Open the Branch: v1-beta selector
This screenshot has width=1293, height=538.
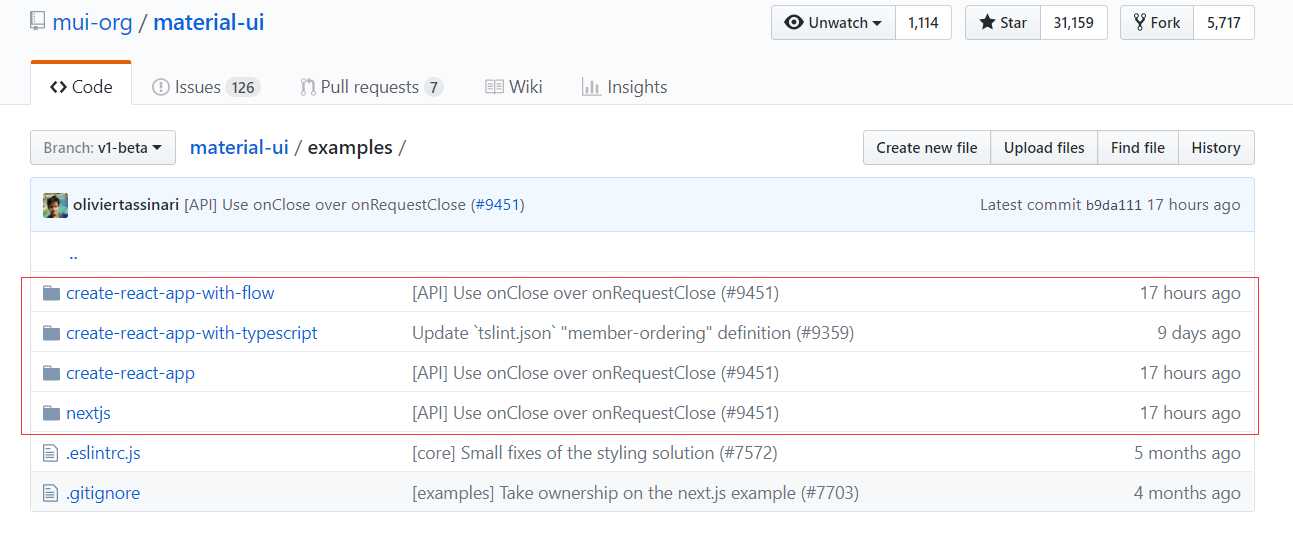(103, 148)
